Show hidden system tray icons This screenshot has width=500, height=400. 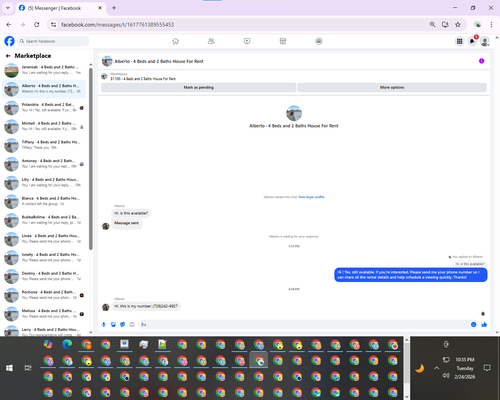(x=436, y=368)
